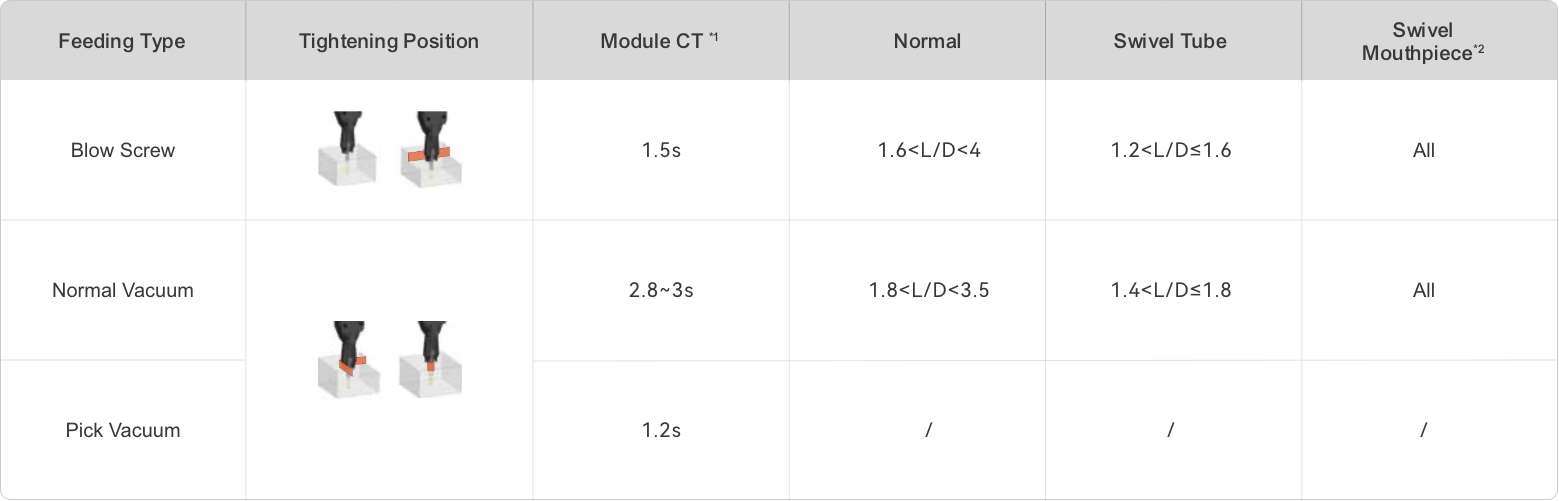Click the 2.8~3s module CT value
Screen dimensions: 1559x501
(661, 291)
